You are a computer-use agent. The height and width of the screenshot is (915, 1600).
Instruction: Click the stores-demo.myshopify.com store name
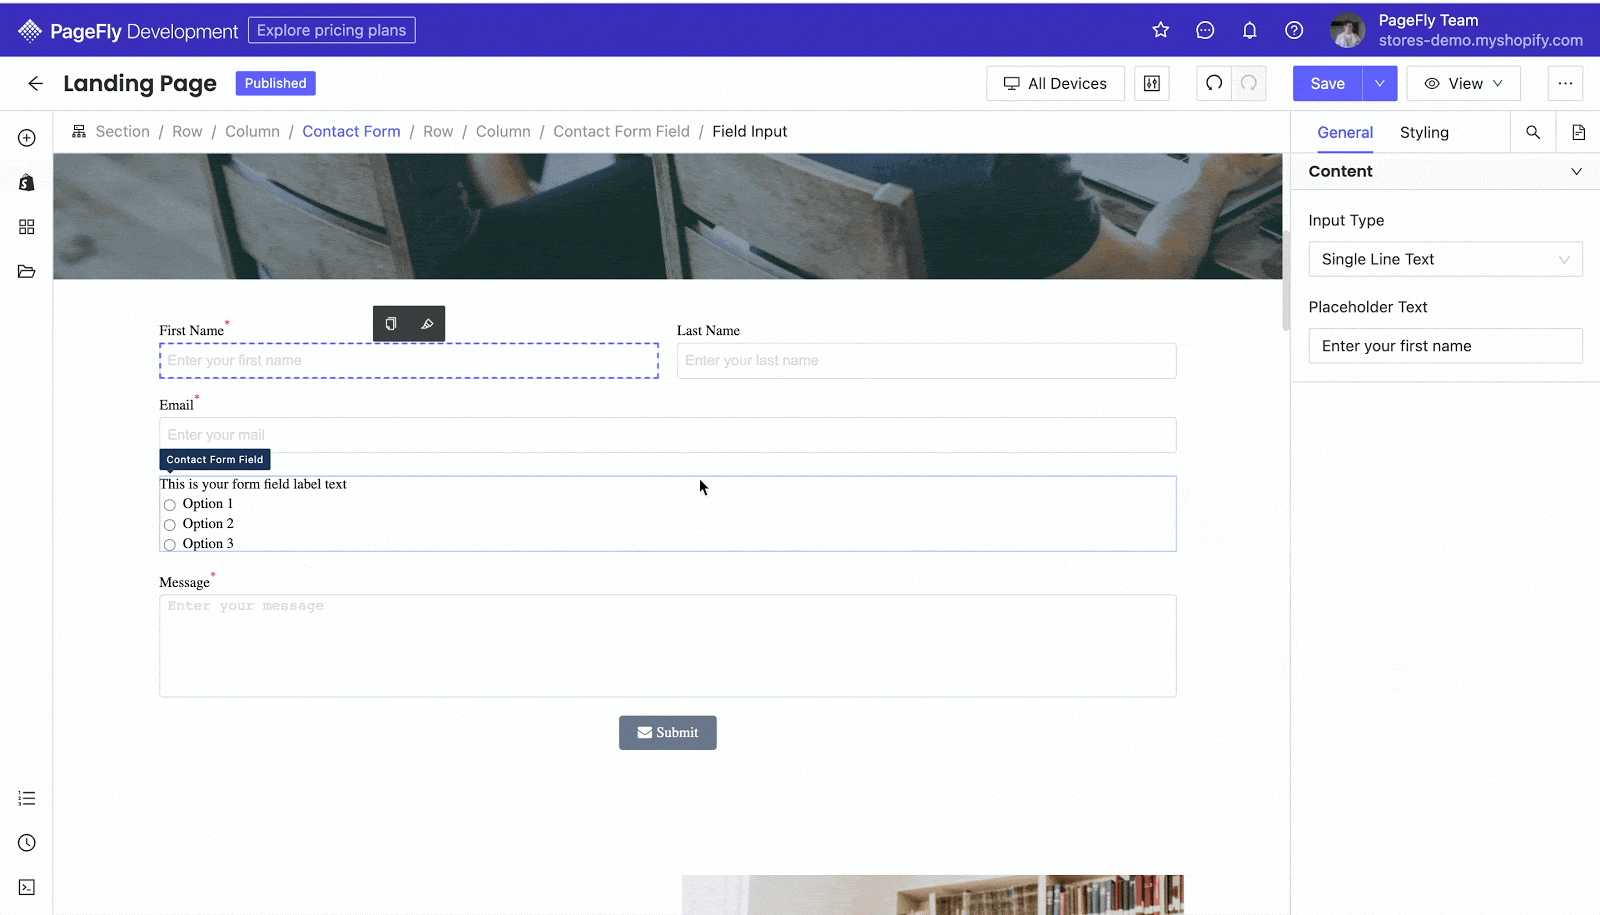pyautogui.click(x=1480, y=41)
